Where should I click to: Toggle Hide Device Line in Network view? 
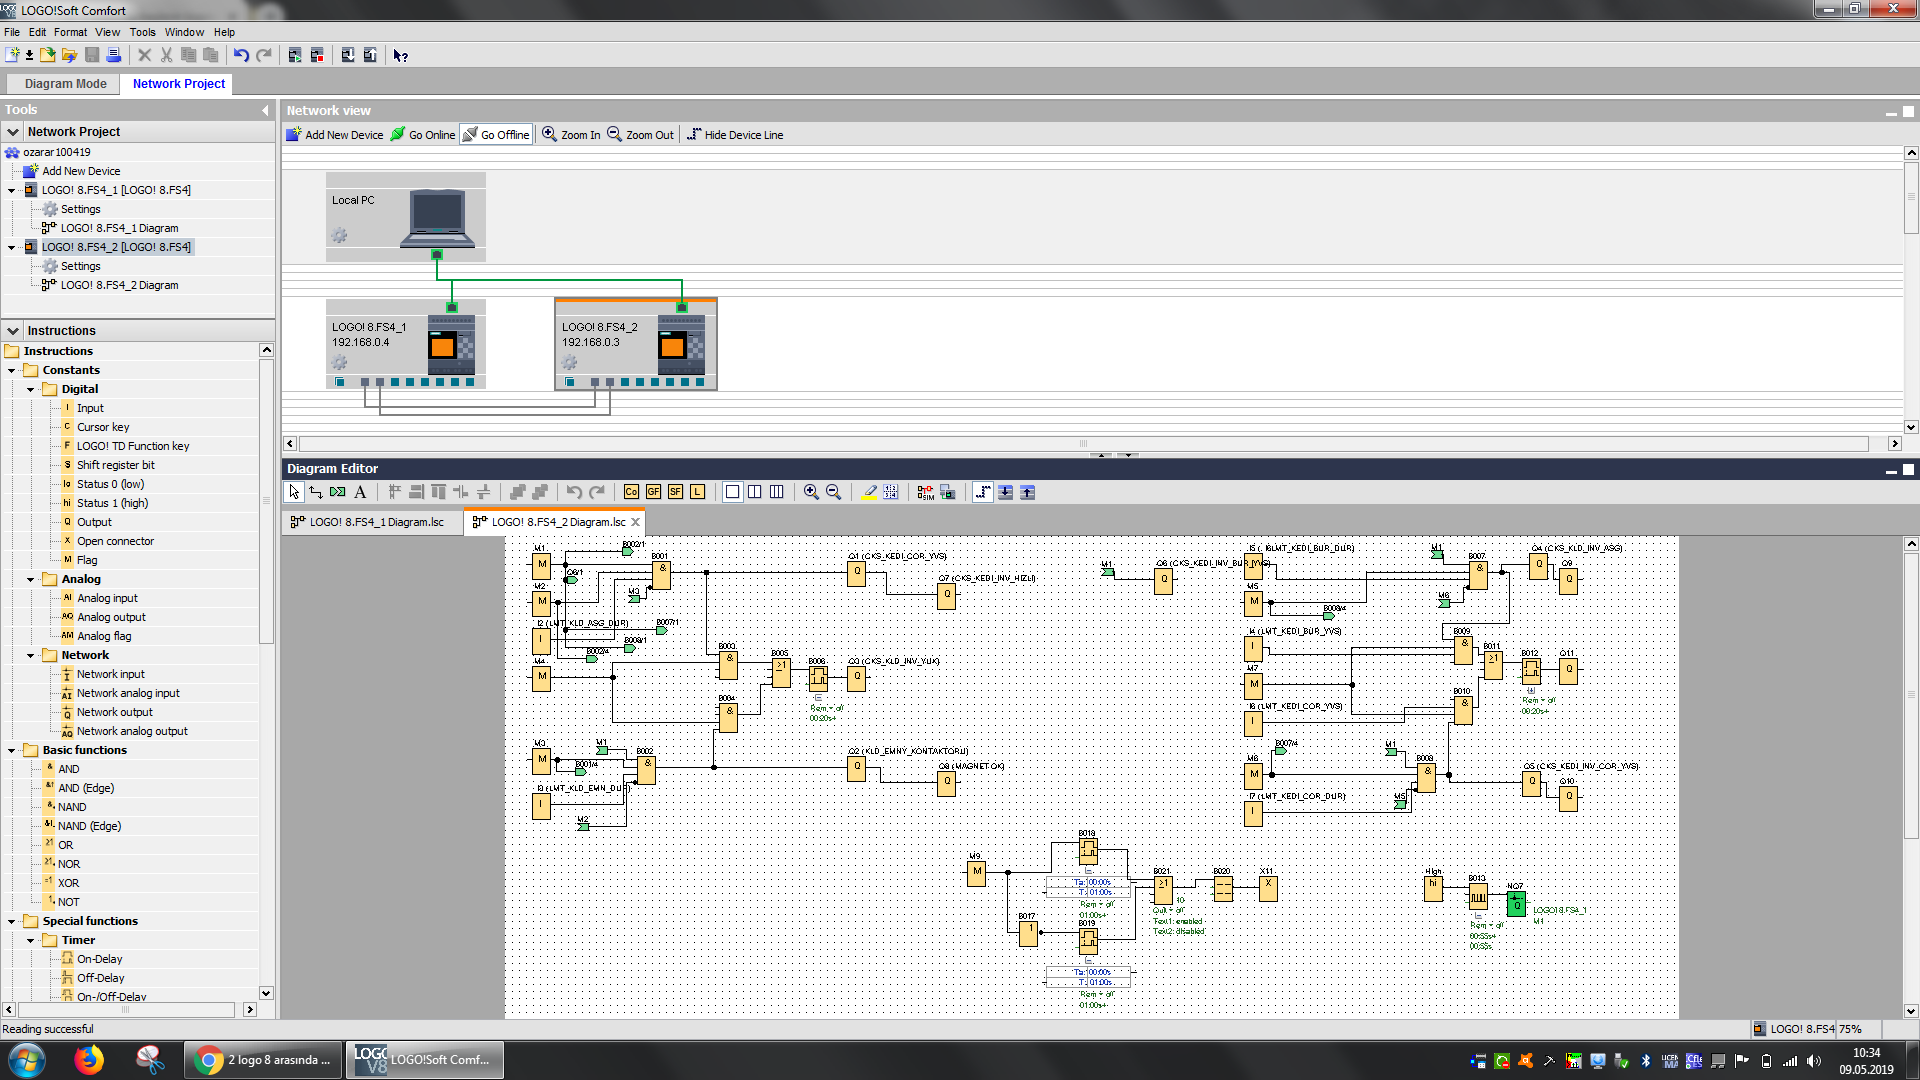click(734, 135)
